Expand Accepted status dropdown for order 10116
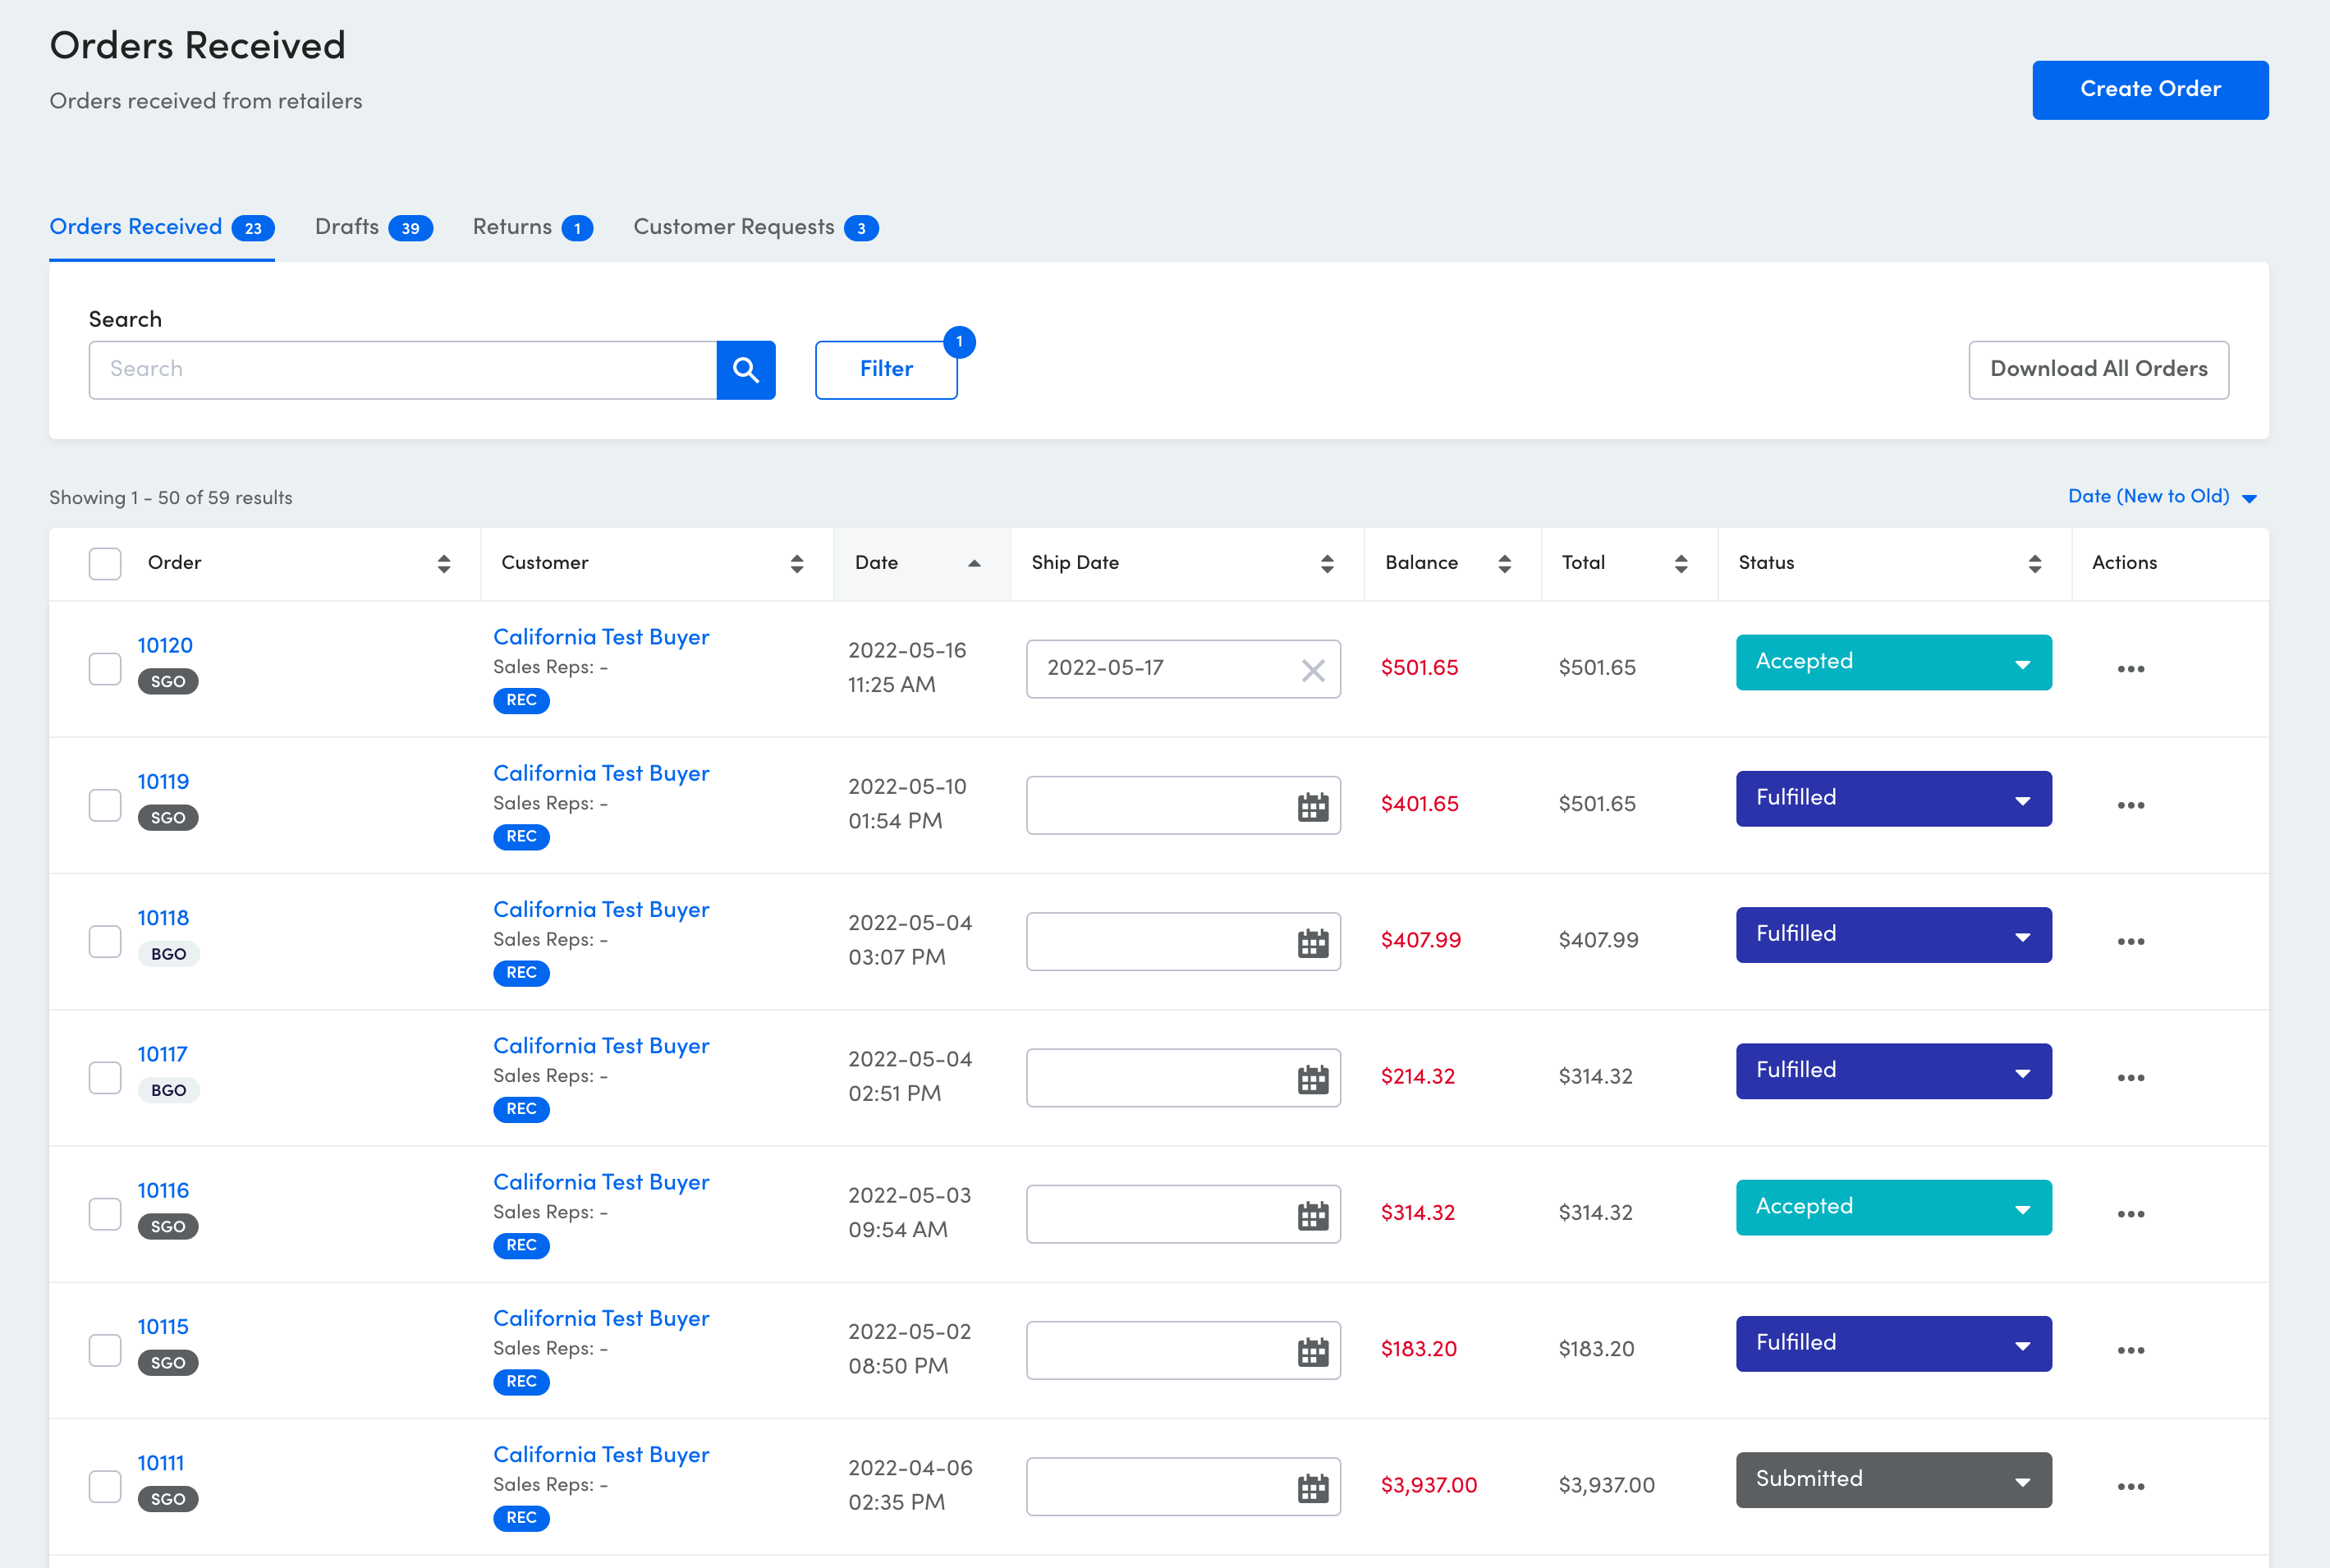Screen dimensions: 2330x1568 click(x=1894, y=1208)
